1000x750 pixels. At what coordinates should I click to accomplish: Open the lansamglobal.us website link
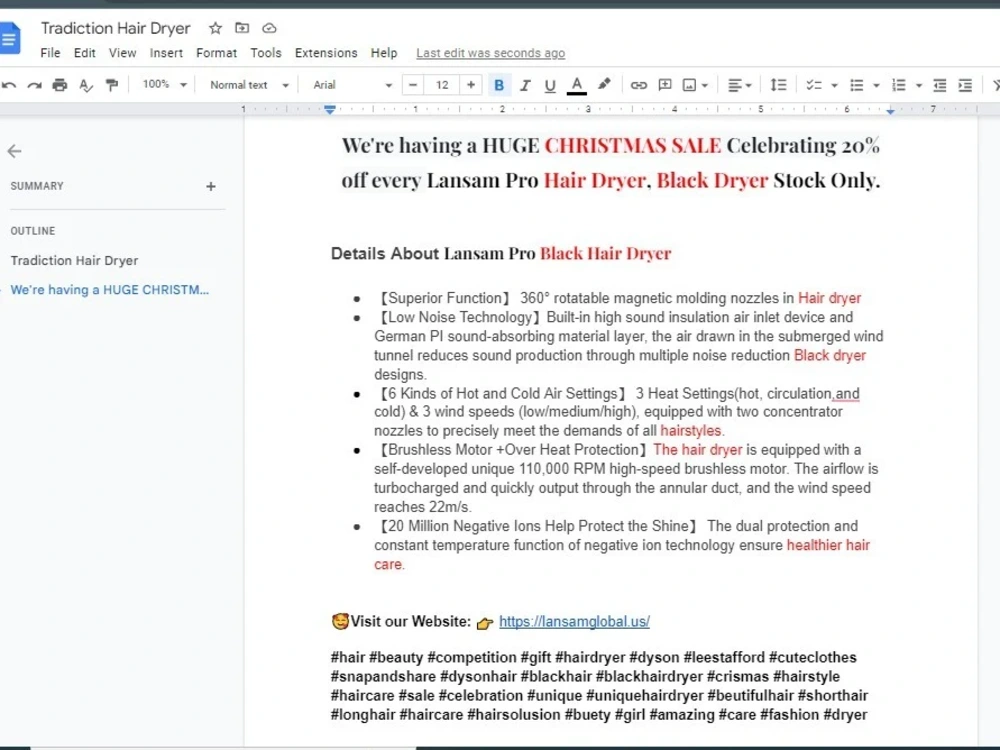574,621
